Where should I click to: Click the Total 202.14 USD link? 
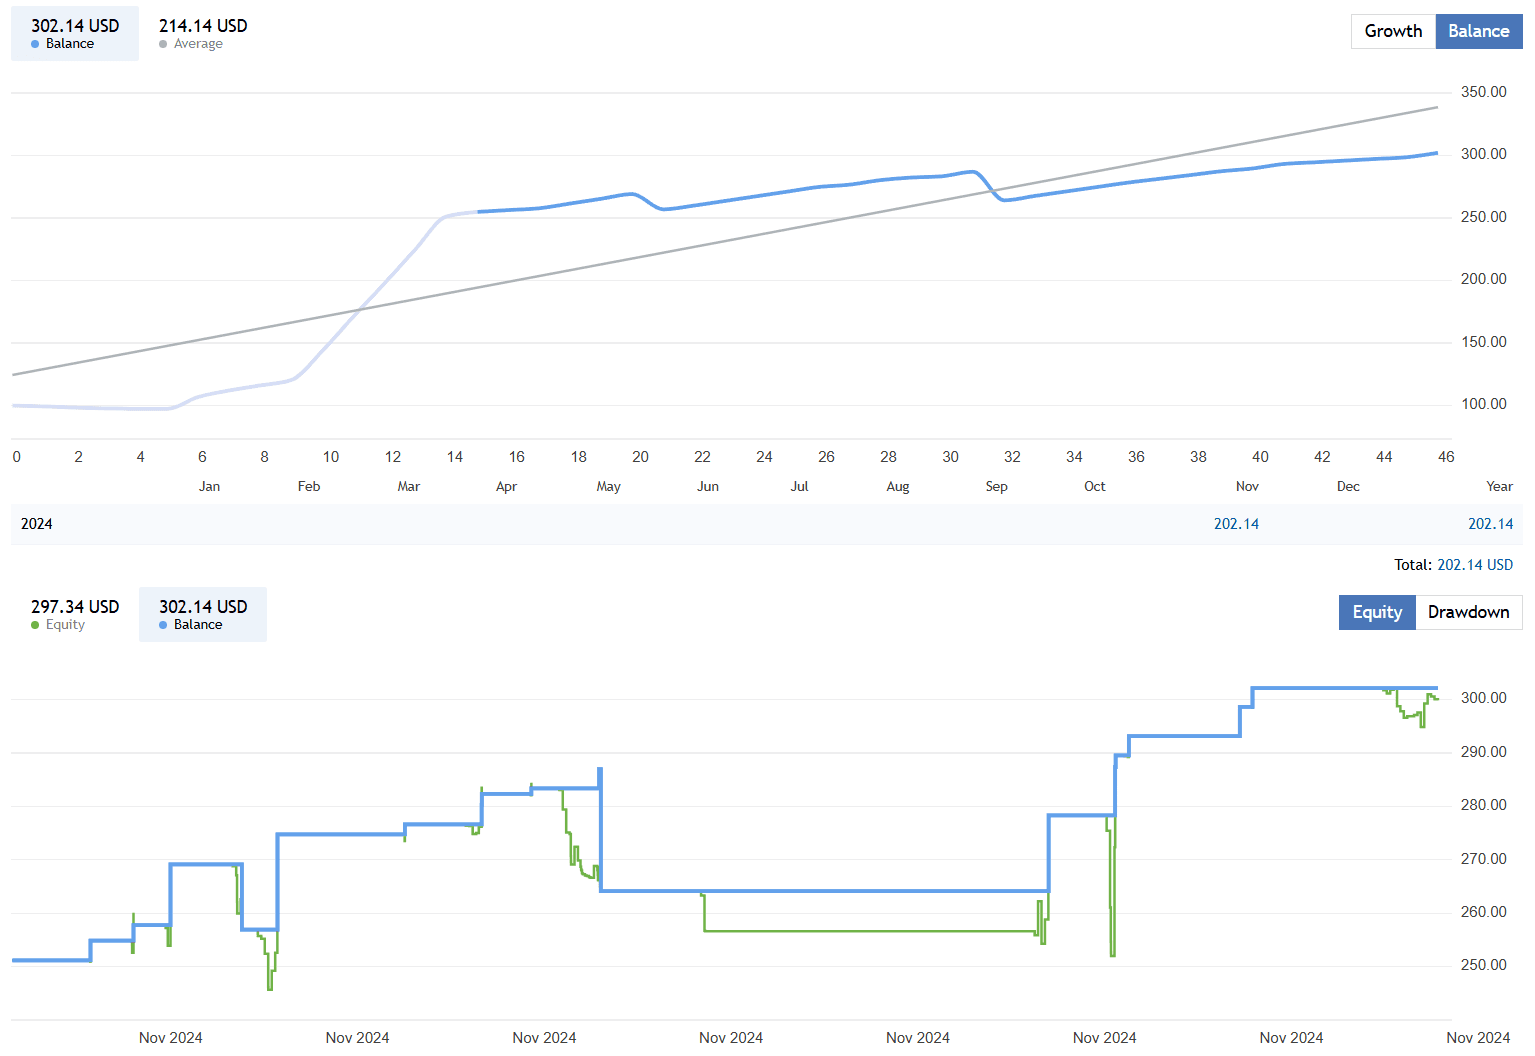(x=1474, y=564)
